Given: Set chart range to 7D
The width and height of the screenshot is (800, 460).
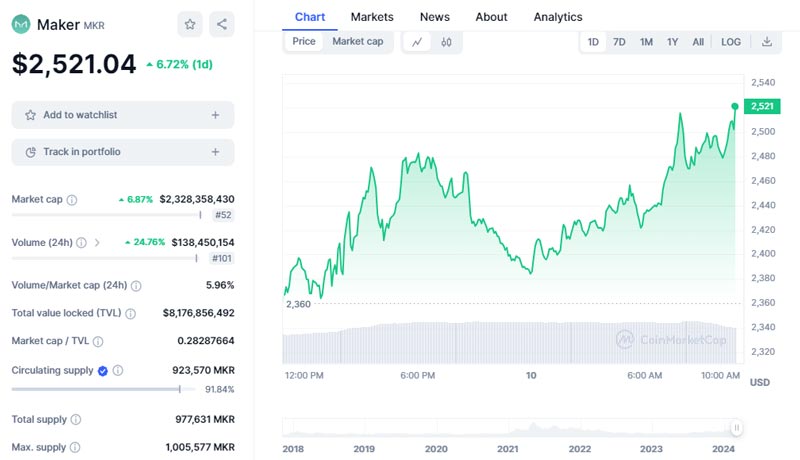Looking at the screenshot, I should pos(619,42).
